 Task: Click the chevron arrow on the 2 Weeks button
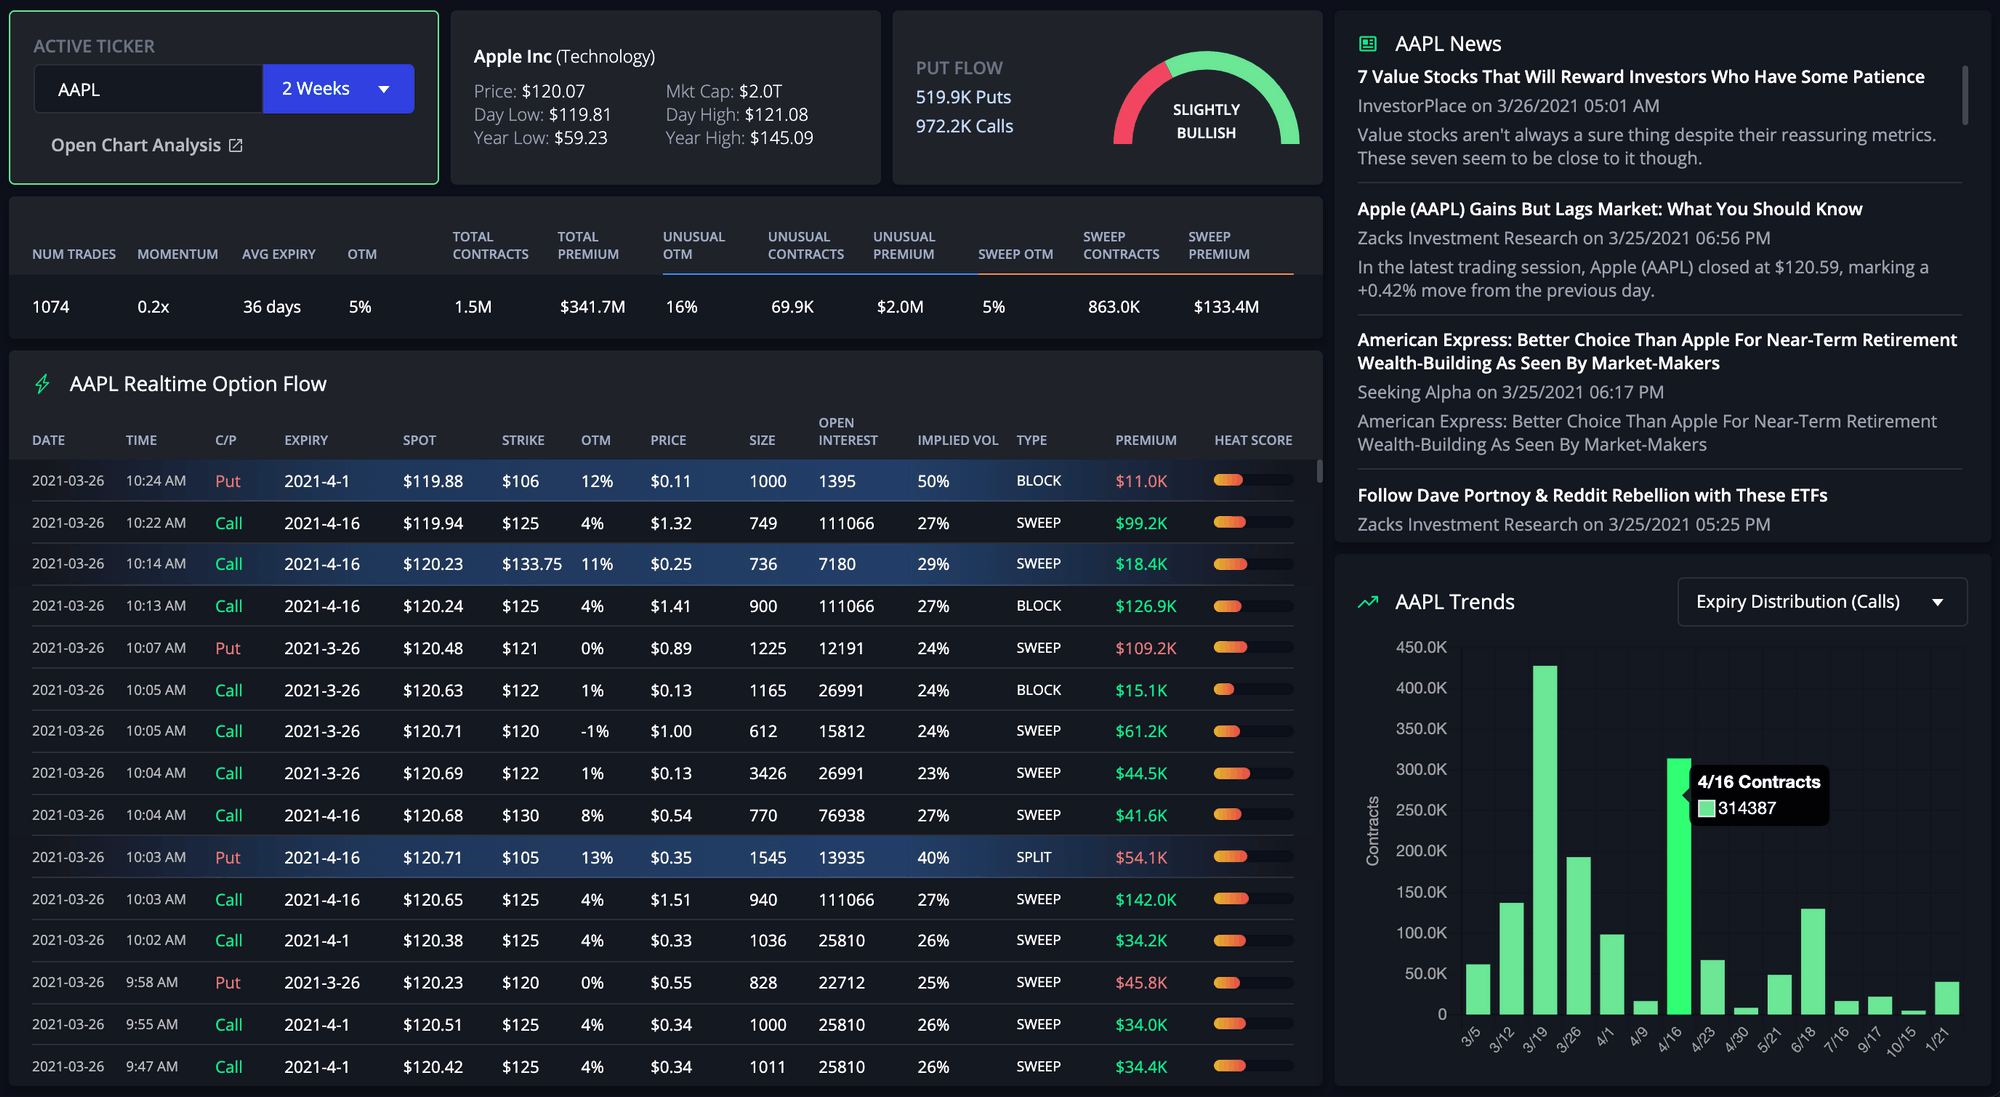click(x=384, y=89)
